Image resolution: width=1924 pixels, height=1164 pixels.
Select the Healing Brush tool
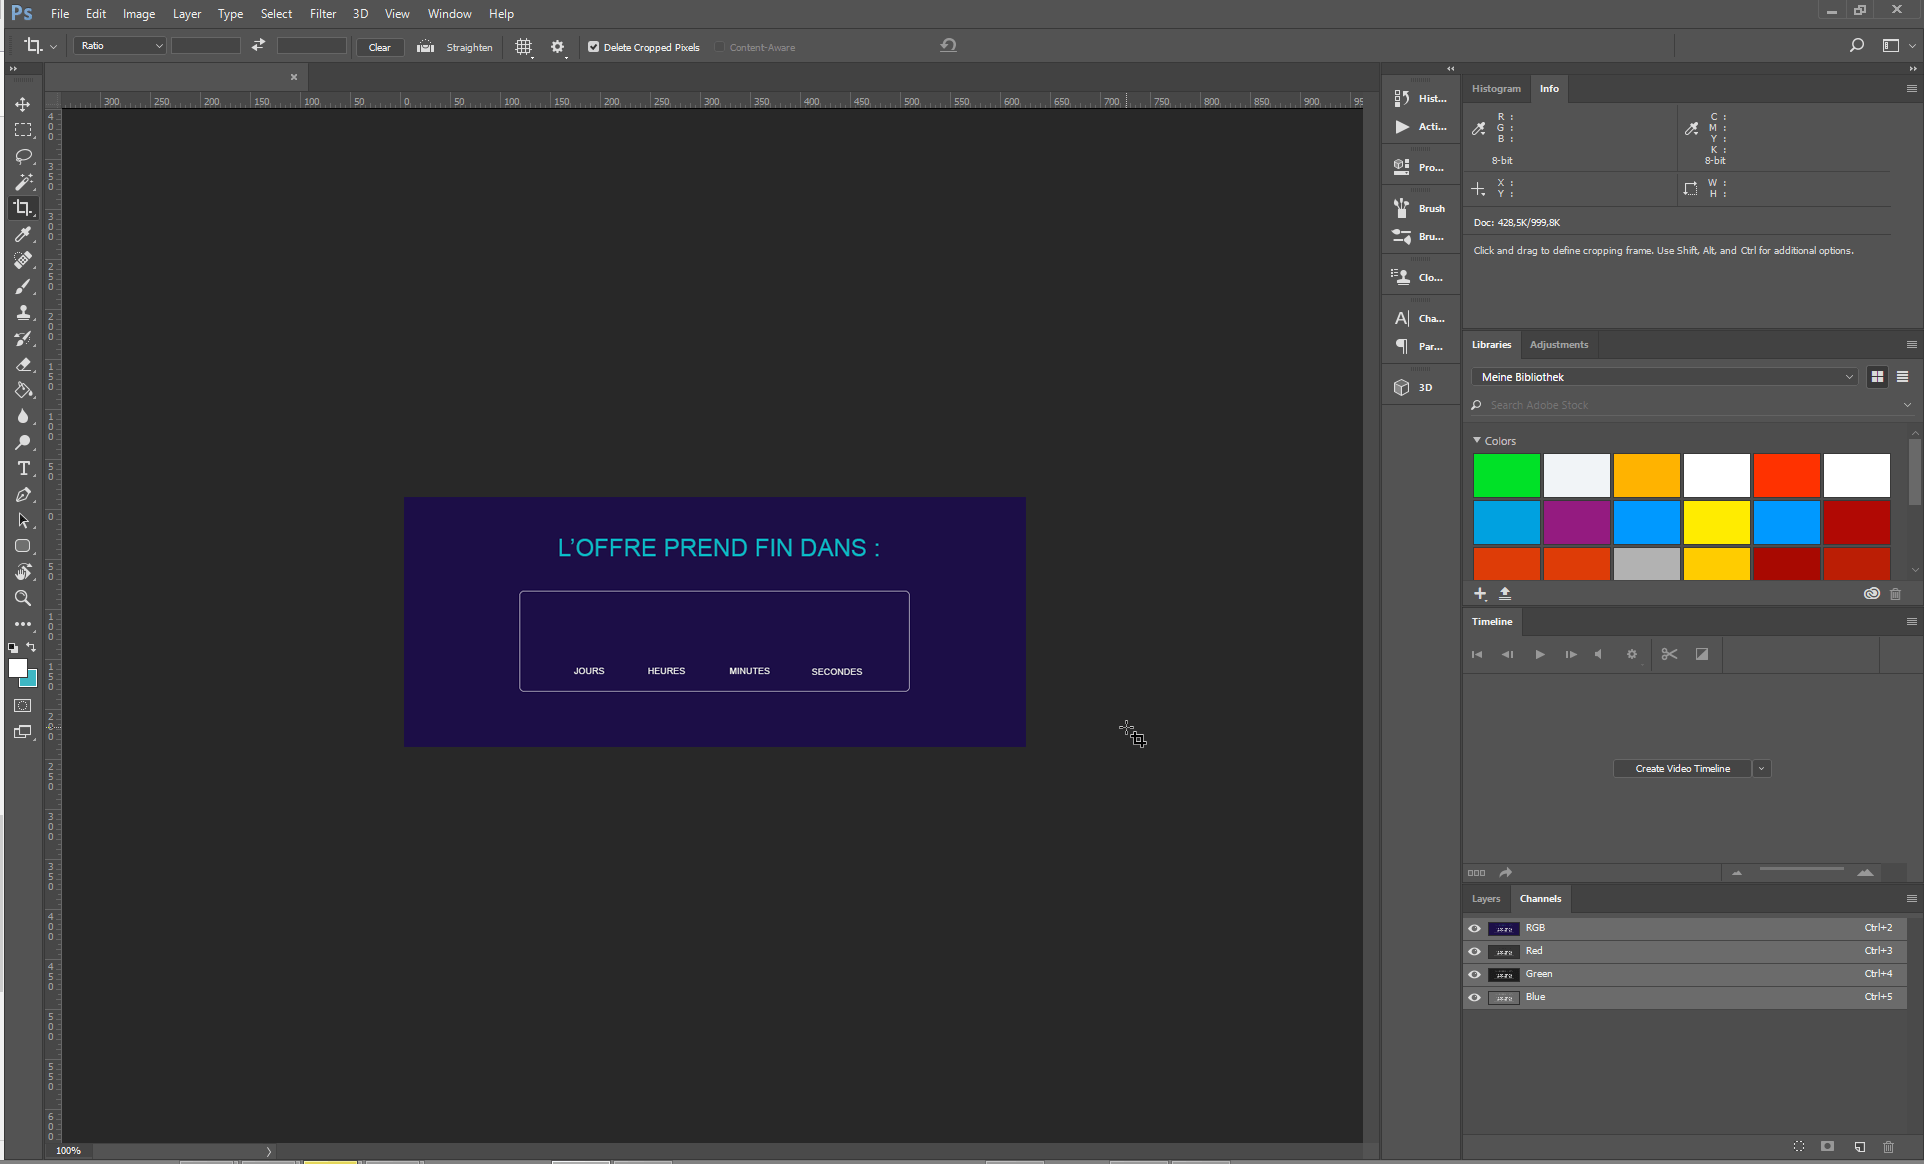click(x=23, y=260)
